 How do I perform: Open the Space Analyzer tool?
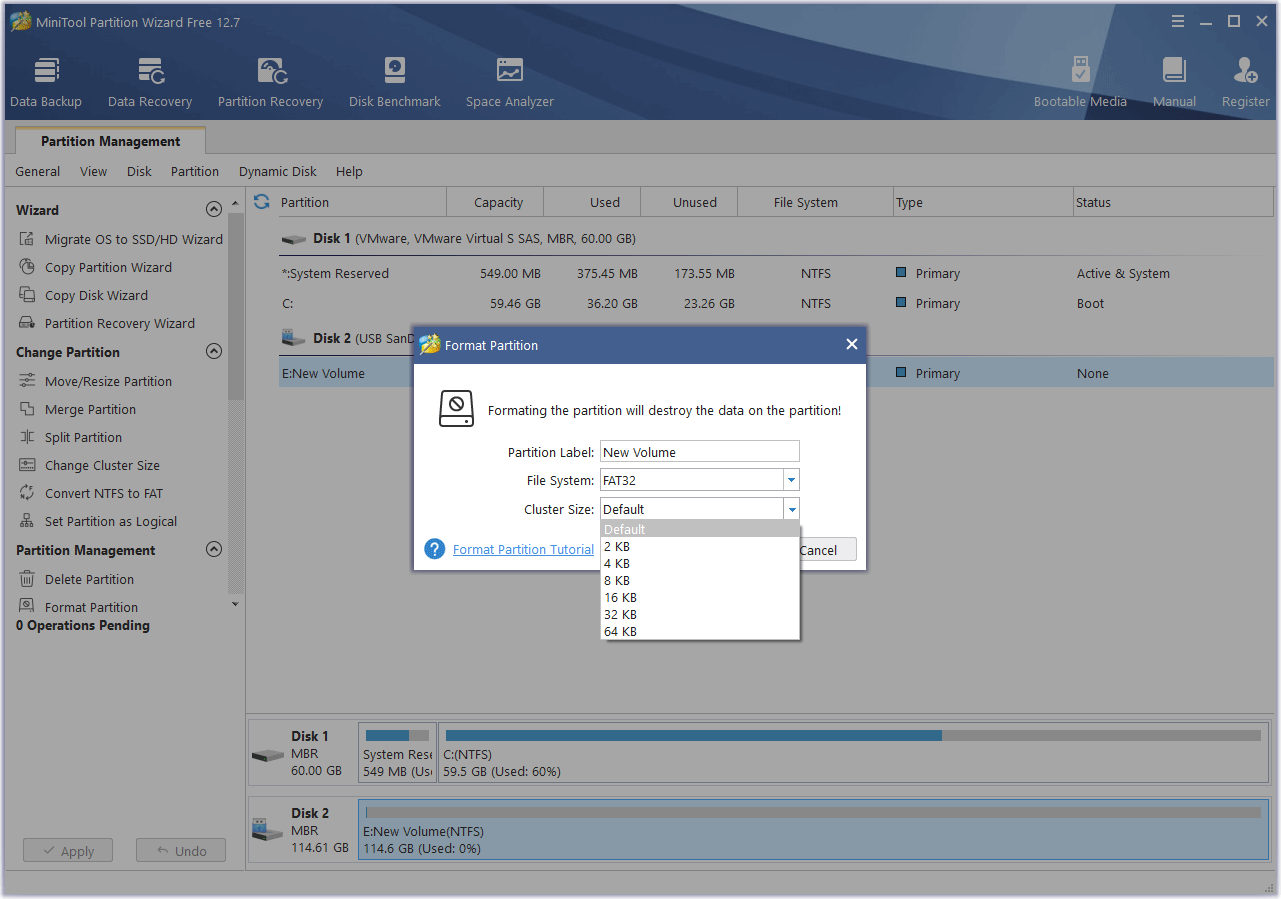pyautogui.click(x=510, y=82)
